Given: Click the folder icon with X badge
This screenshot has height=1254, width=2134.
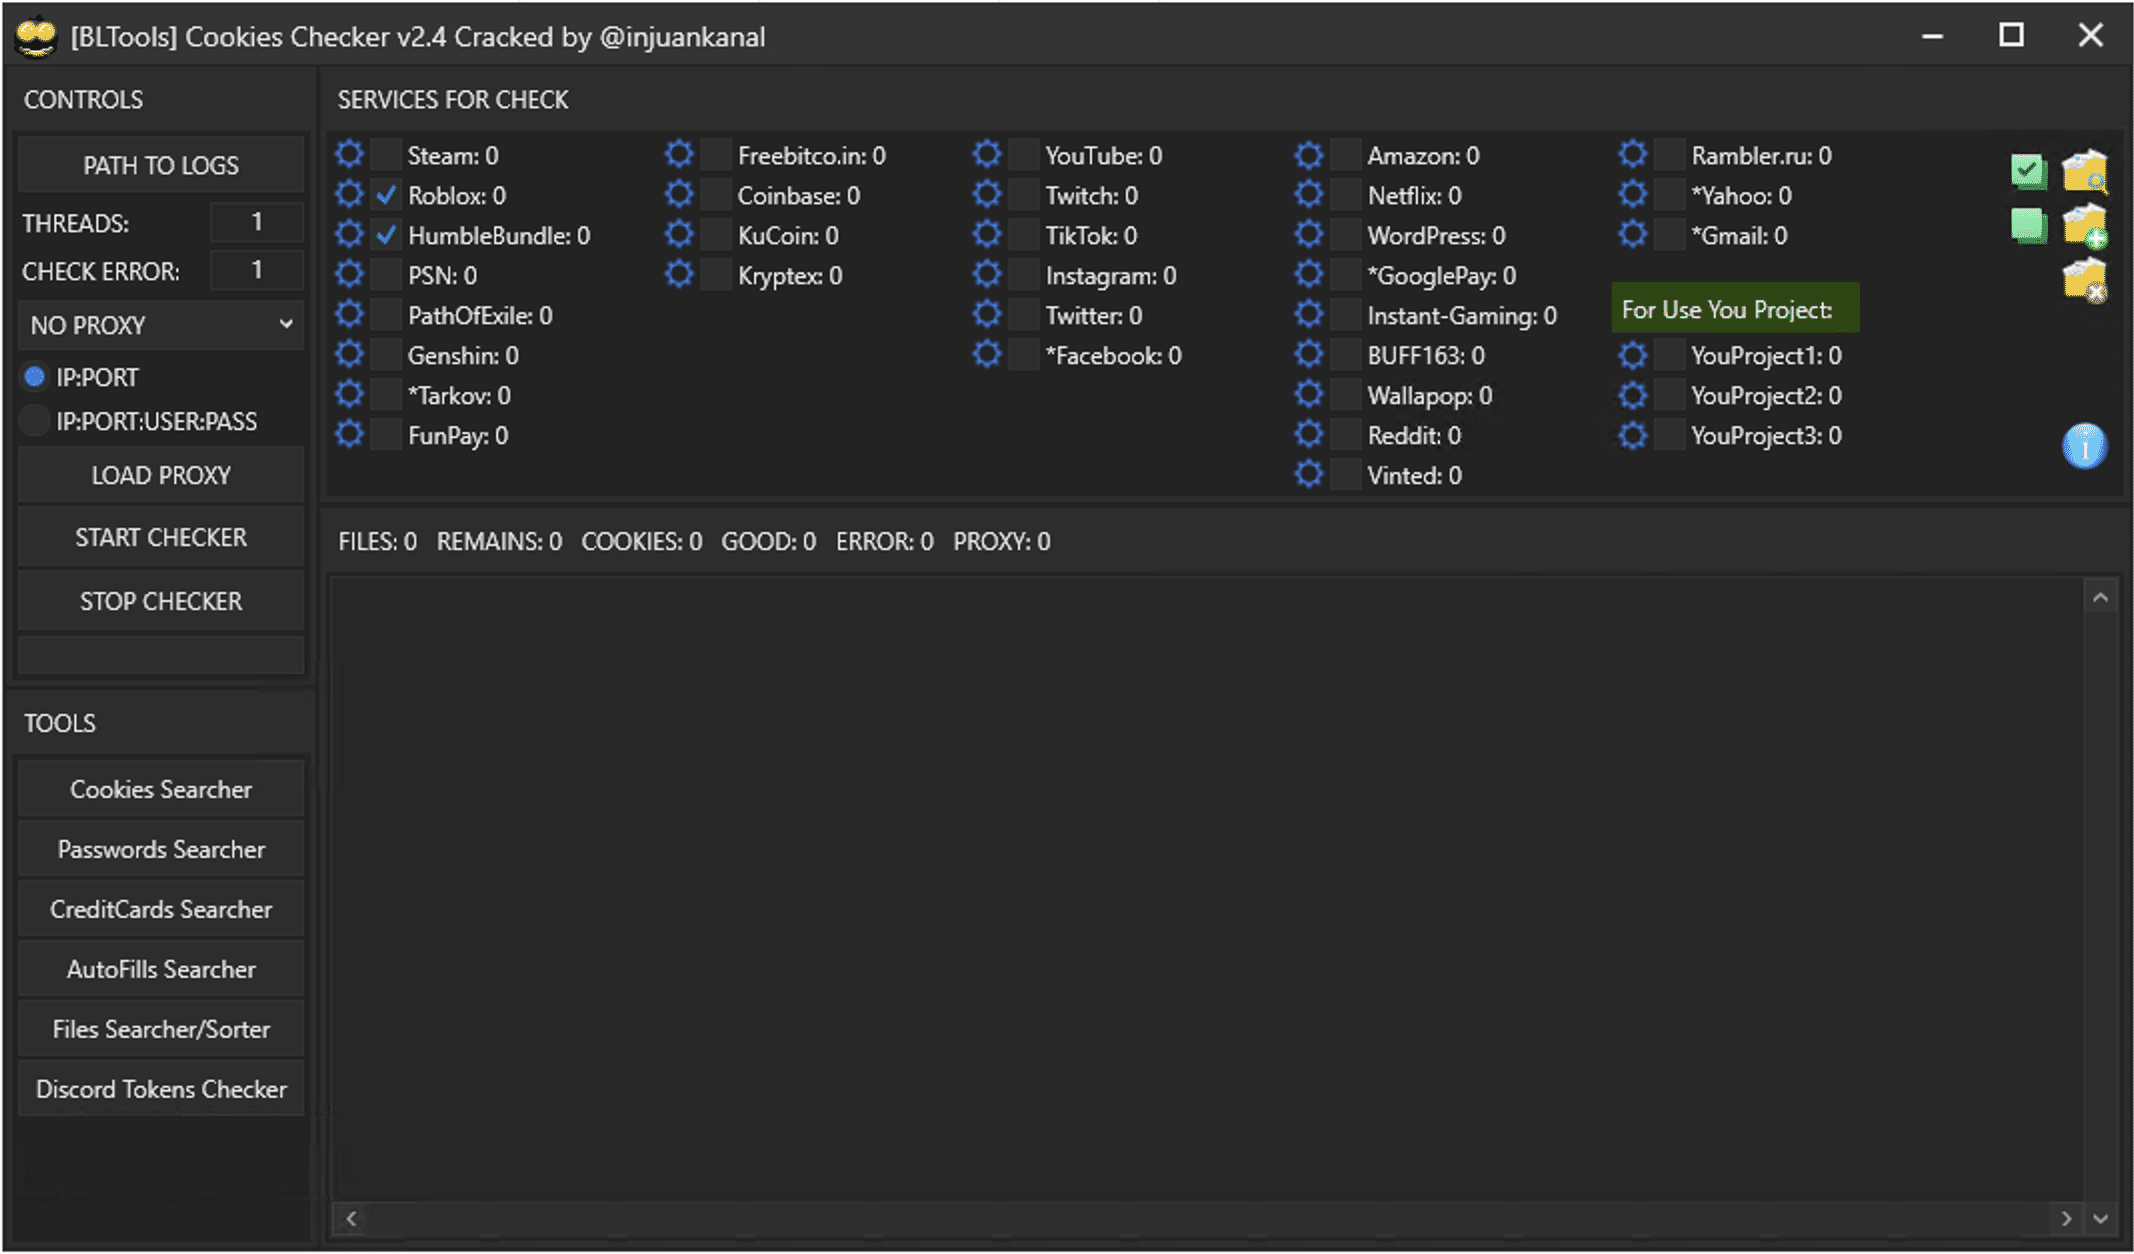Looking at the screenshot, I should point(2084,280).
